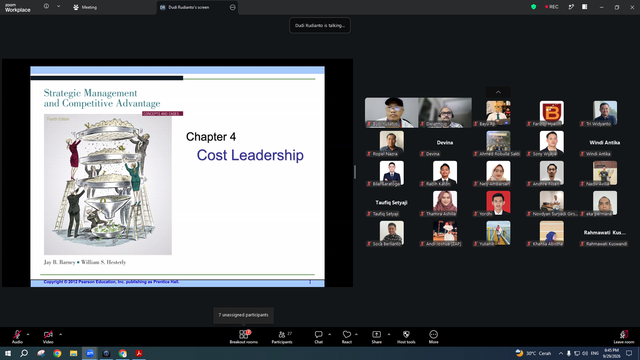
Task: Click the icon right of REC indicator
Action: (x=571, y=7)
